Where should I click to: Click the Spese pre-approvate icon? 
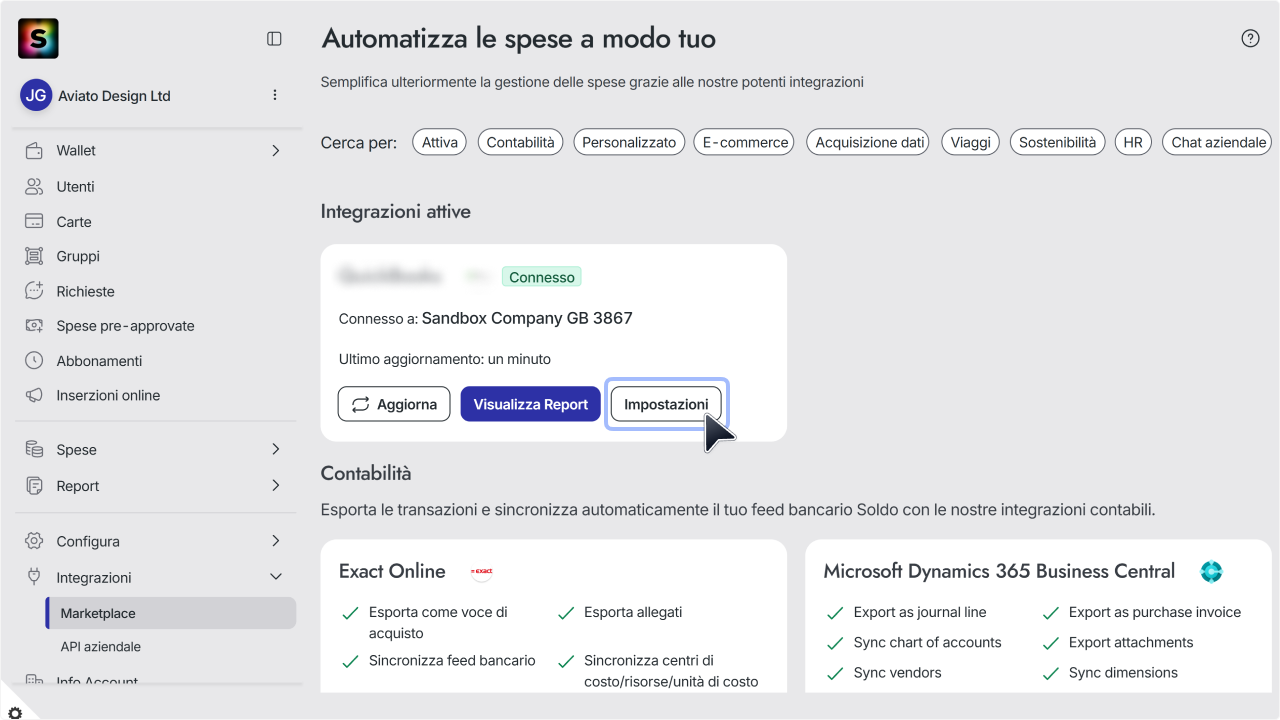[x=34, y=326]
